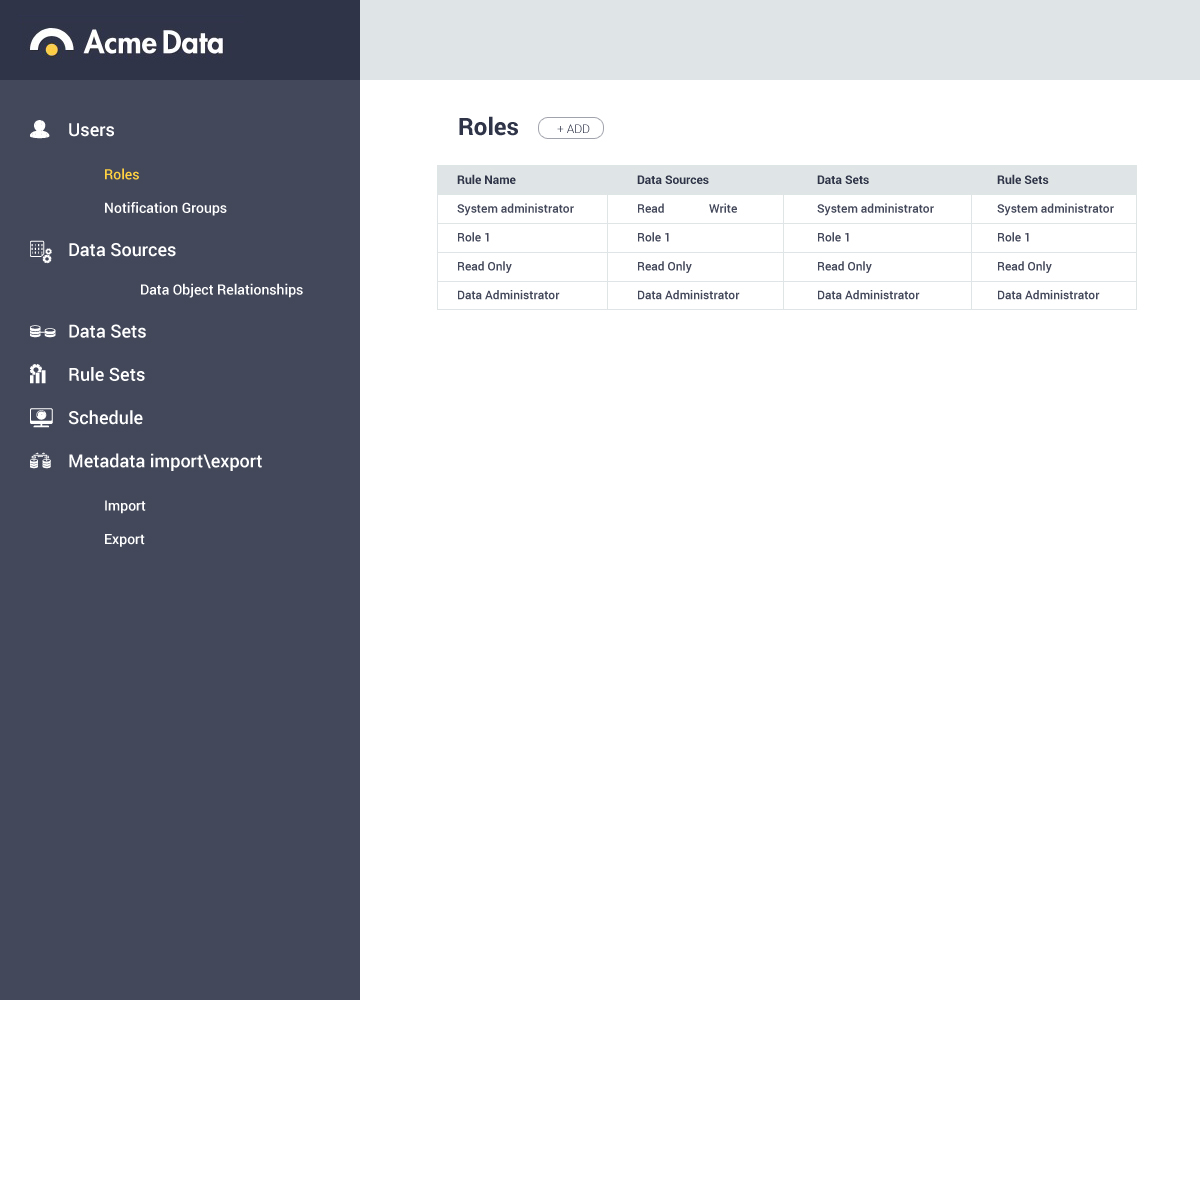Viewport: 1200px width, 1200px height.
Task: Open the Roles sidebar entry
Action: [x=121, y=174]
